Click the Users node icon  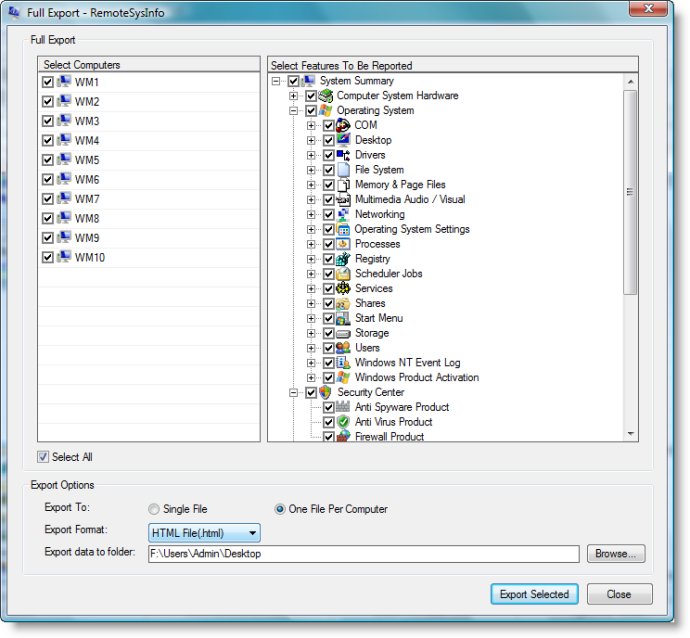[x=343, y=348]
